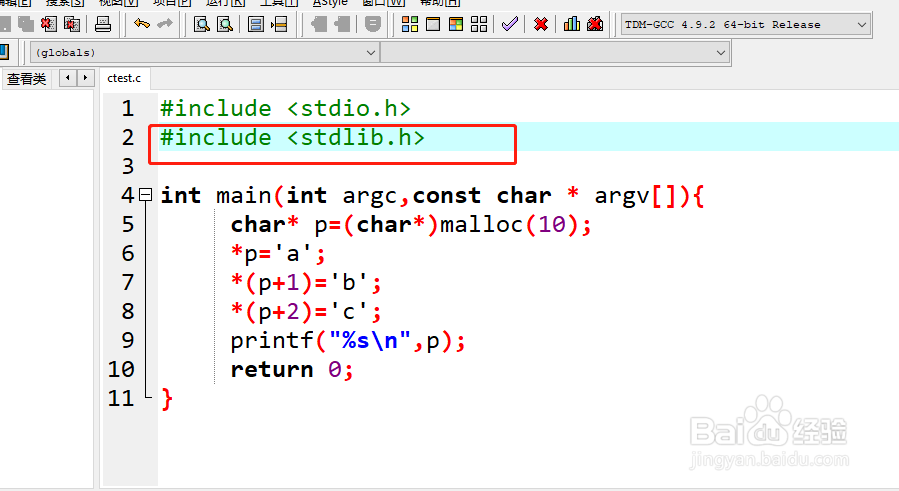Image resolution: width=899 pixels, height=491 pixels.
Task: Open Find with the magnifier icon
Action: tap(202, 24)
